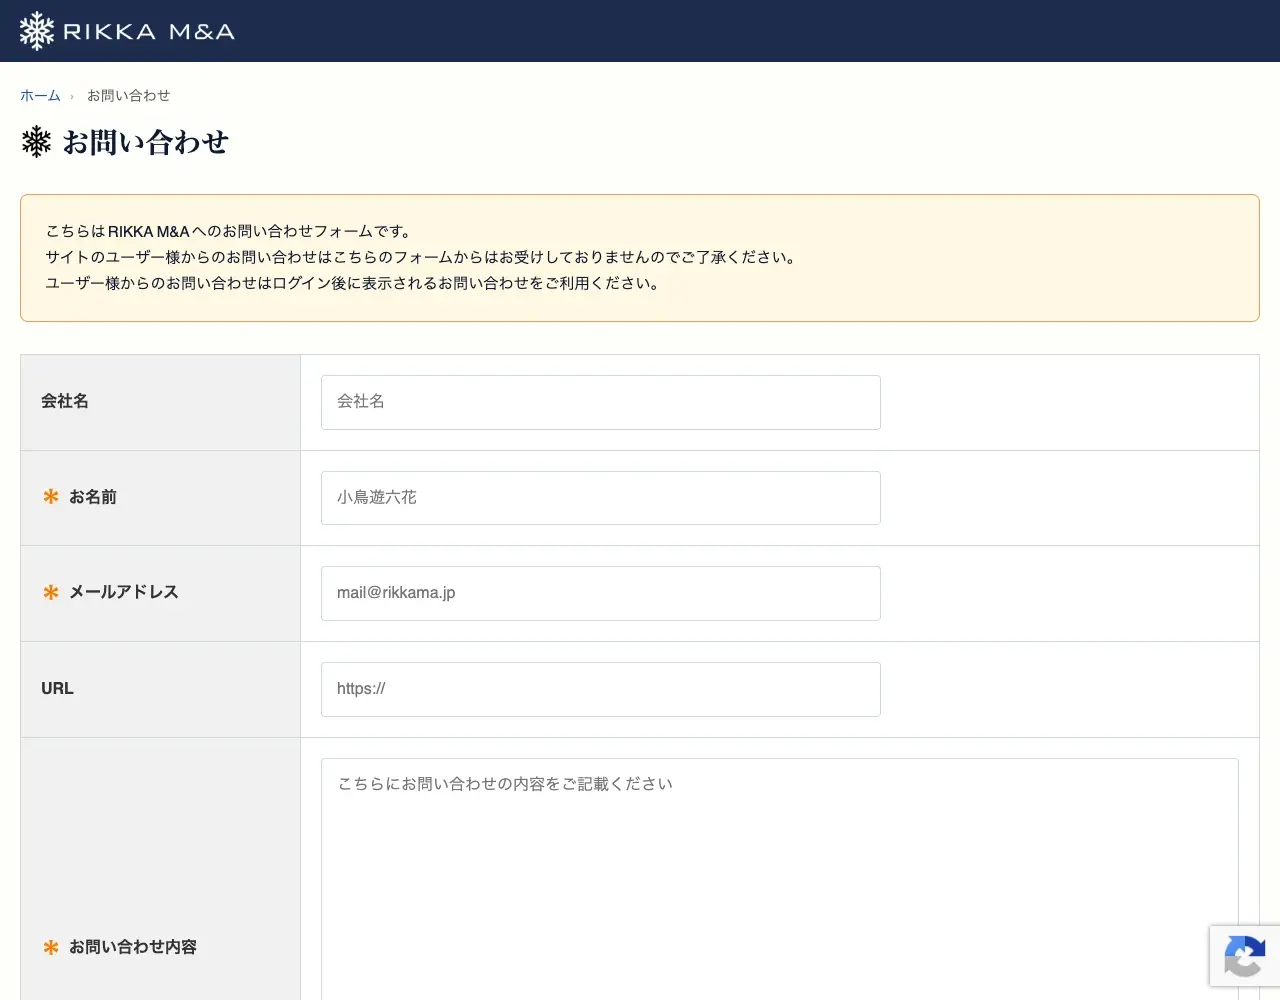Click the 会社名 field label

coord(65,401)
